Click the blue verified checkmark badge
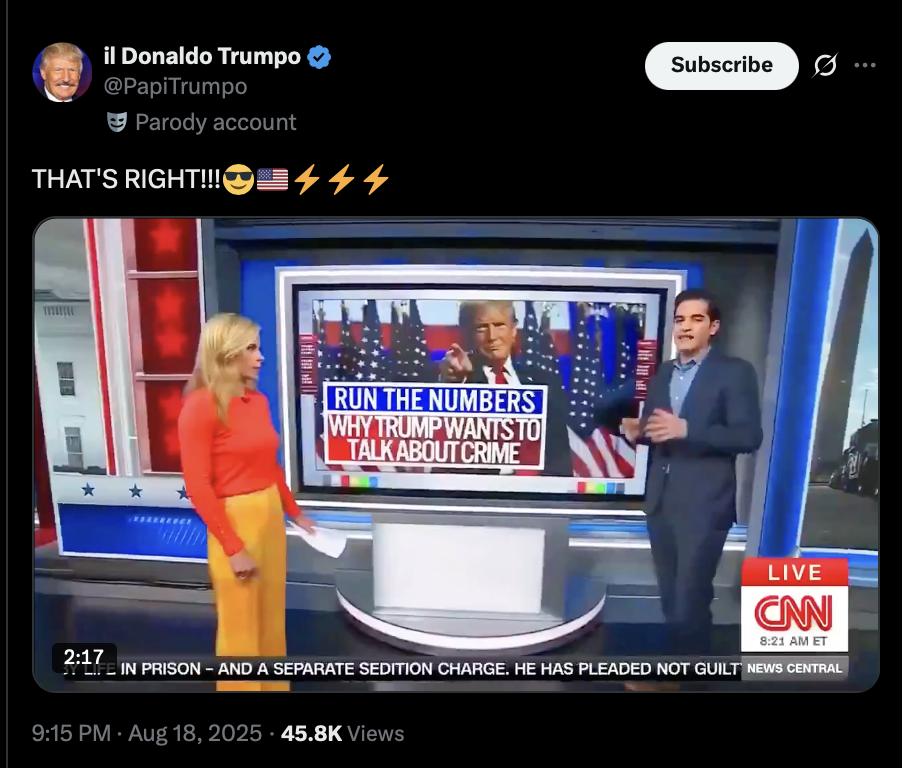902x768 pixels. click(x=319, y=57)
